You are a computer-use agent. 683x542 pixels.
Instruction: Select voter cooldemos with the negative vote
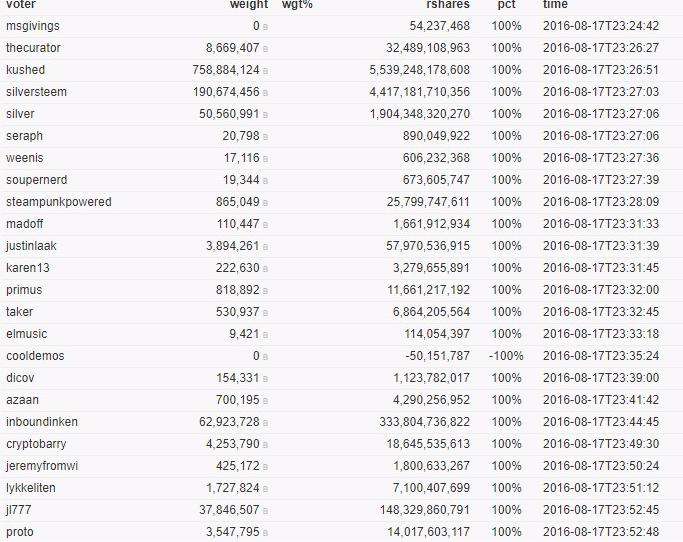[33, 356]
